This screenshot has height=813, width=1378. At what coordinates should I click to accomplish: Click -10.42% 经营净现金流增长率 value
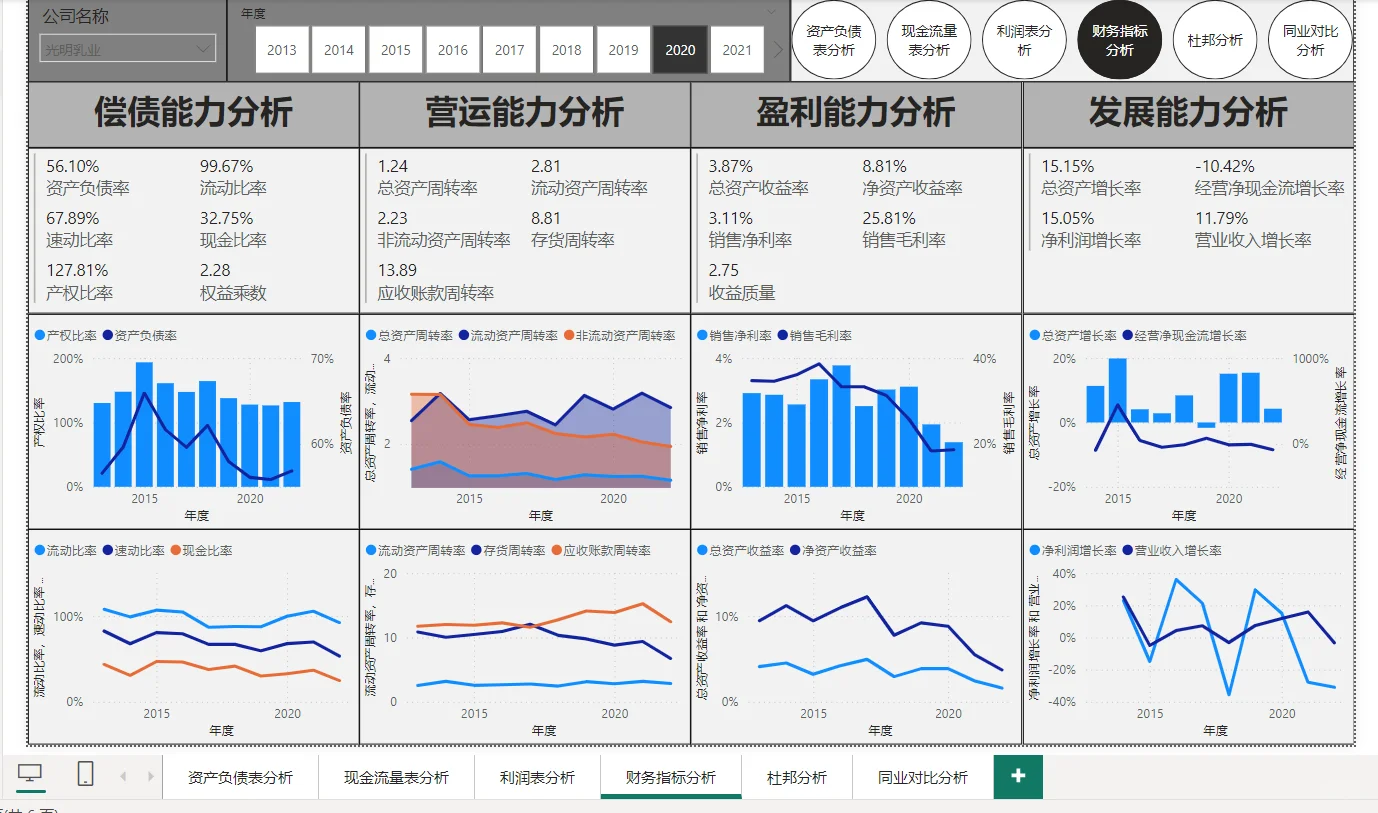(x=1225, y=167)
